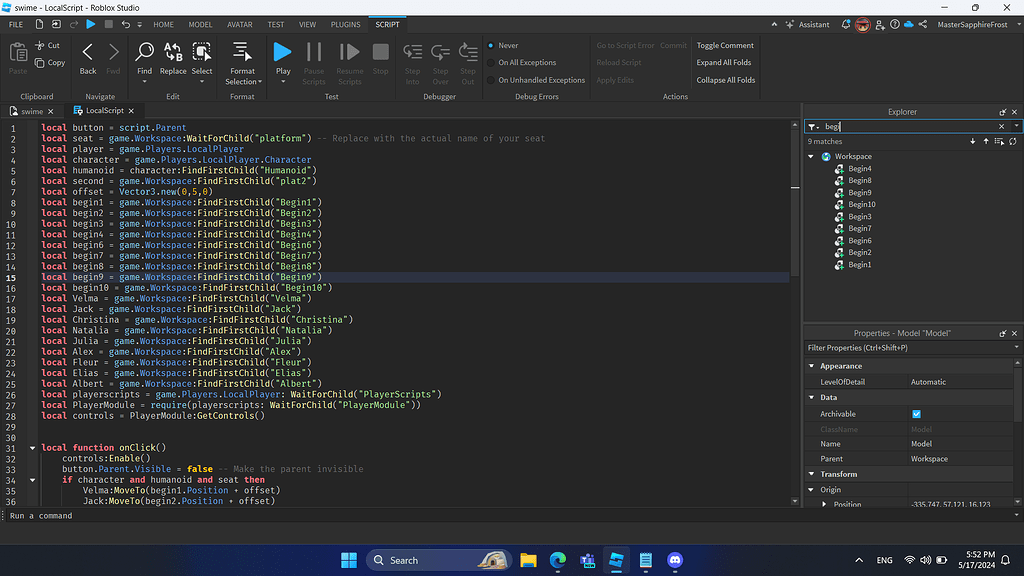1024x576 pixels.
Task: Select On Unhandled Exceptions option
Action: 536,80
